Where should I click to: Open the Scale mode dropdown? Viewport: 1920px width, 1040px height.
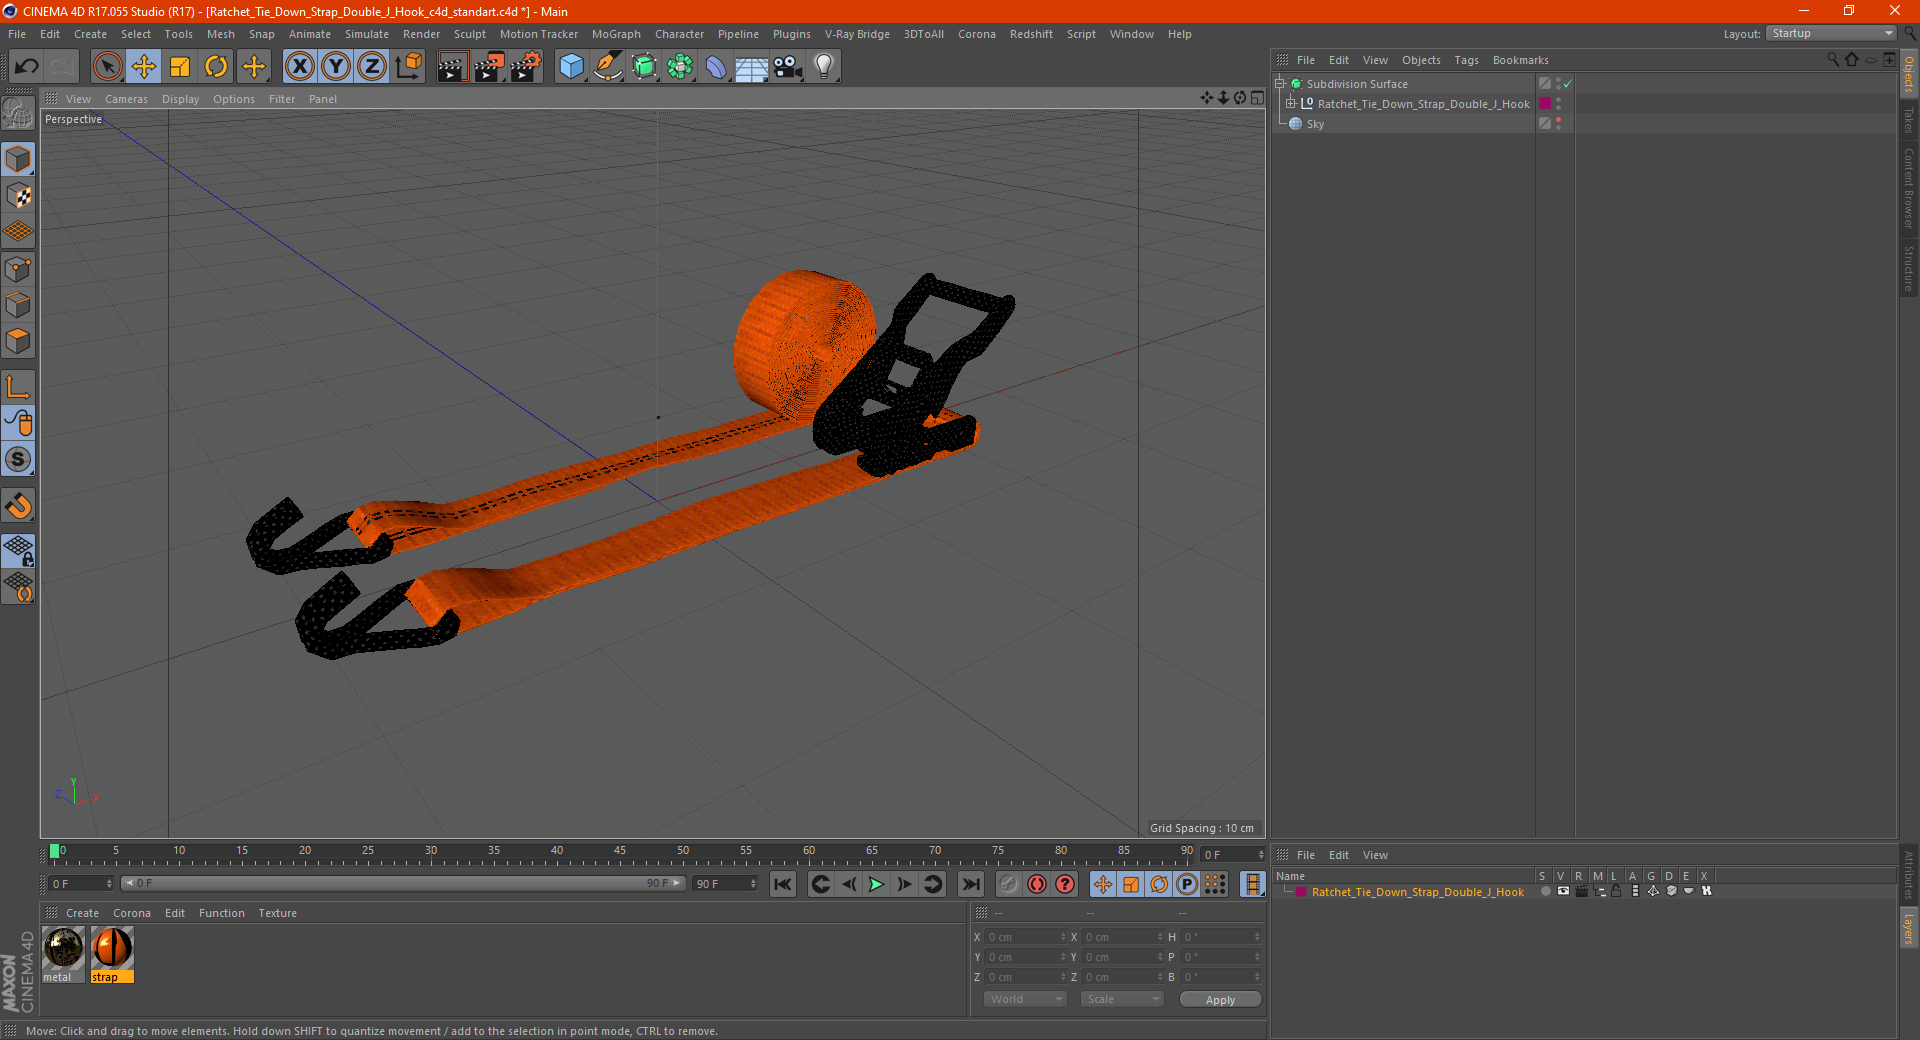(x=1122, y=999)
